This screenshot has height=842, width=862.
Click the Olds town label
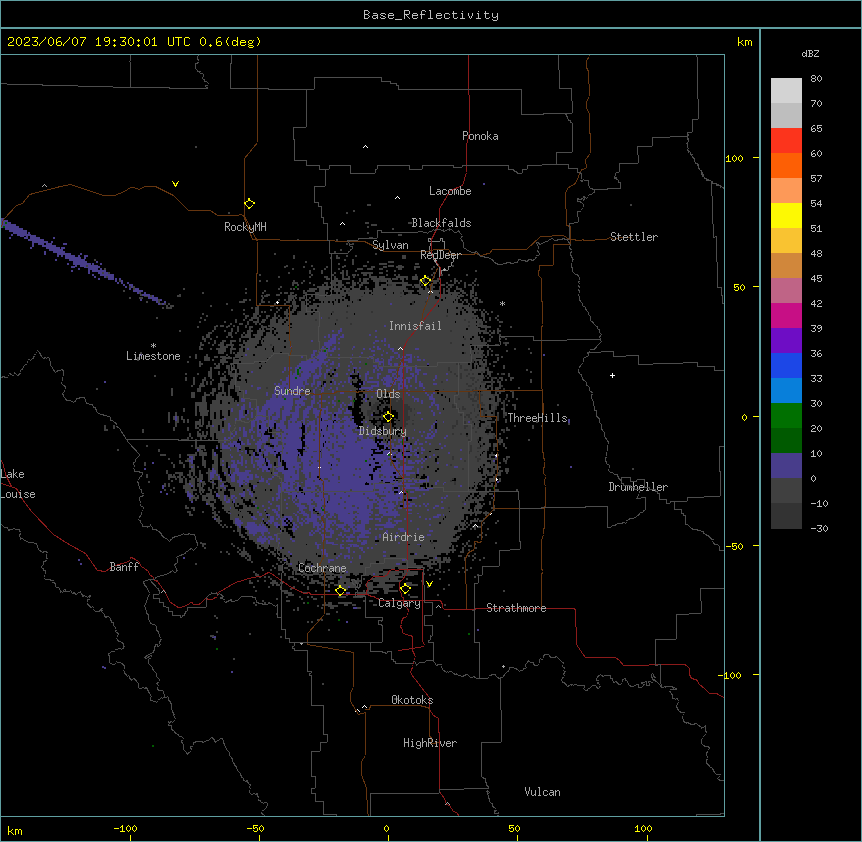pos(388,394)
